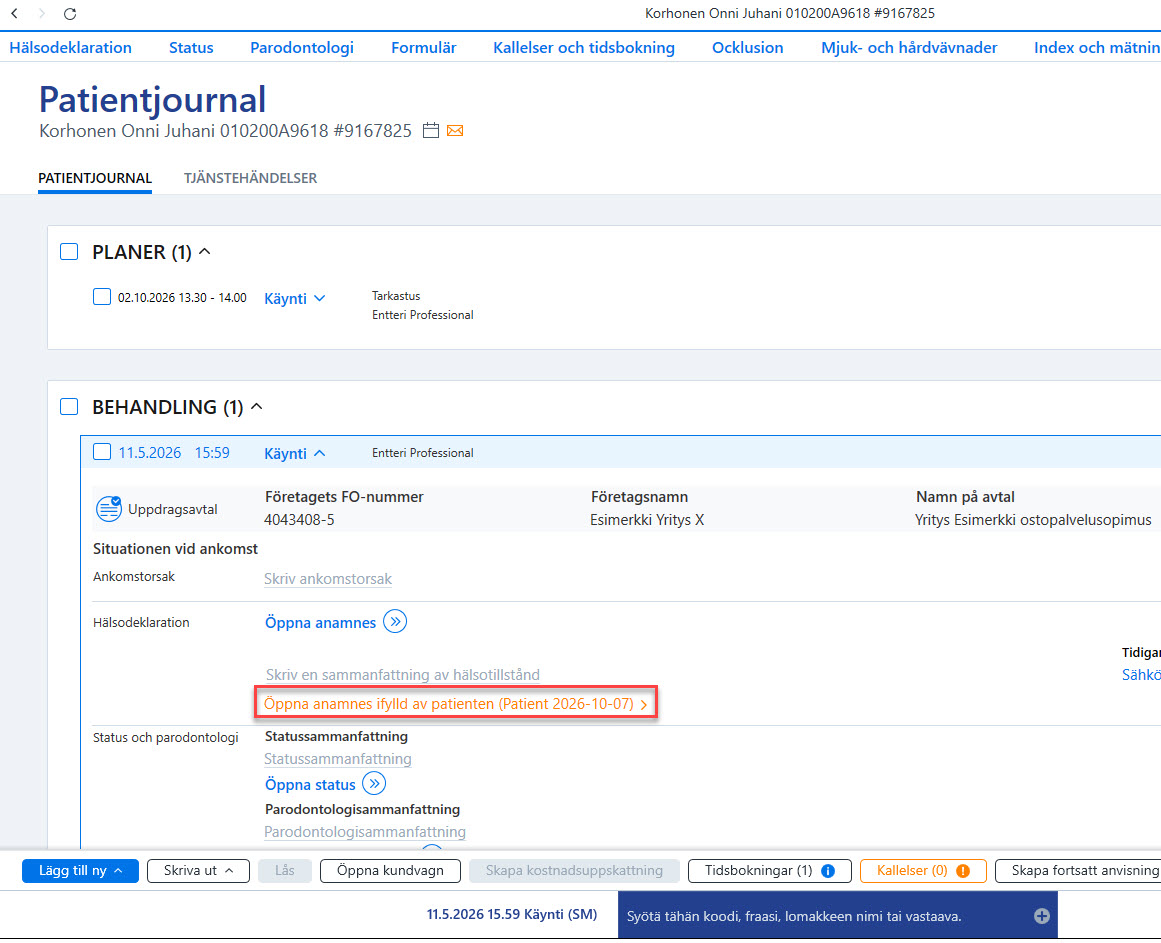
Task: Open the Skriva ut dropdown menu
Action: tap(198, 871)
